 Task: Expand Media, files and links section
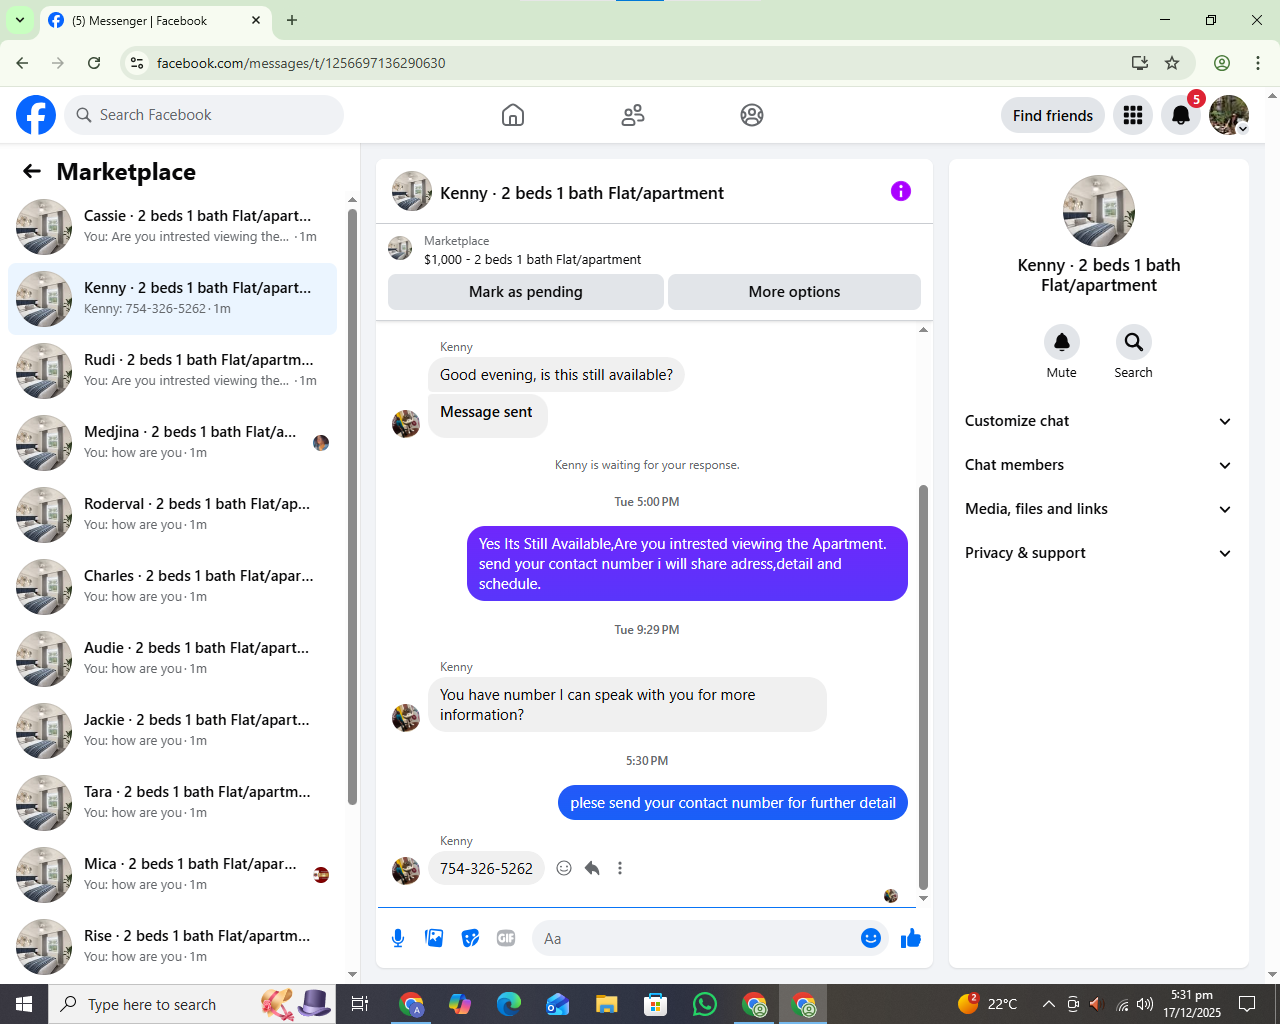tap(1099, 509)
